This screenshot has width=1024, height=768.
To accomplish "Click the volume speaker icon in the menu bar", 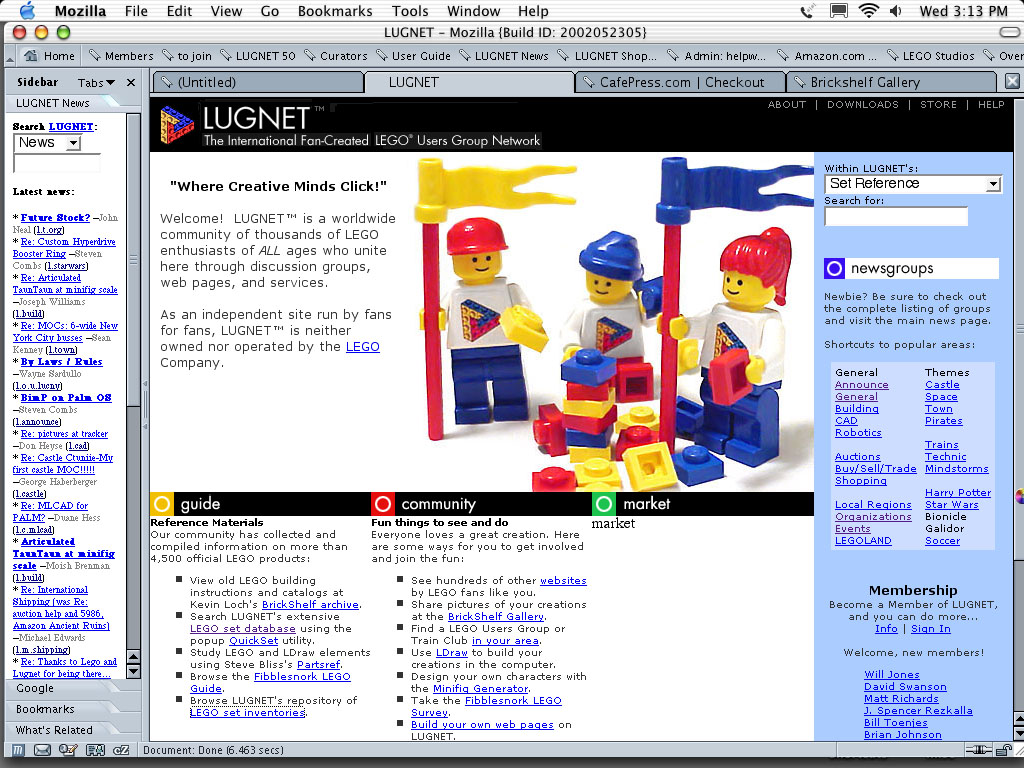I will pos(896,10).
